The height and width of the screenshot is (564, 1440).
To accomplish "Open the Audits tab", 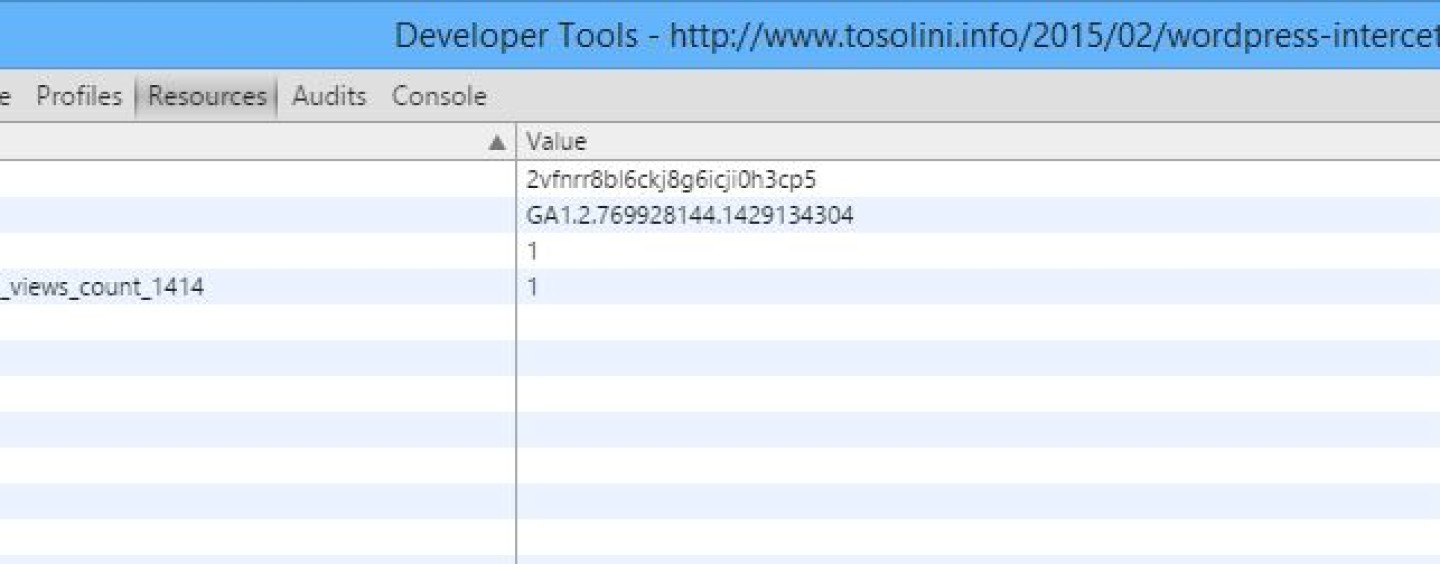I will click(329, 96).
